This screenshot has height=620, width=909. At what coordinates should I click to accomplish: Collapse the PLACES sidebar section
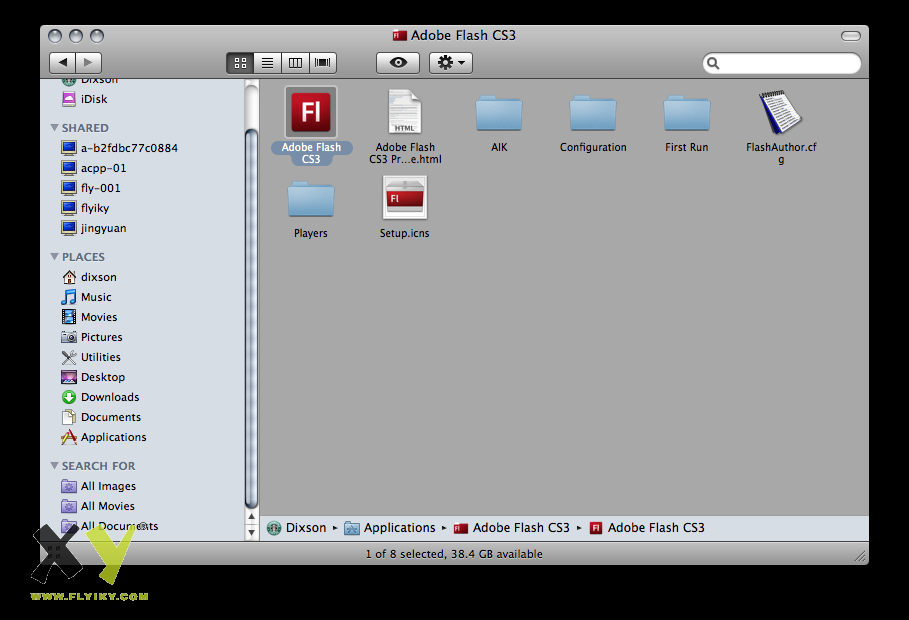(x=54, y=256)
